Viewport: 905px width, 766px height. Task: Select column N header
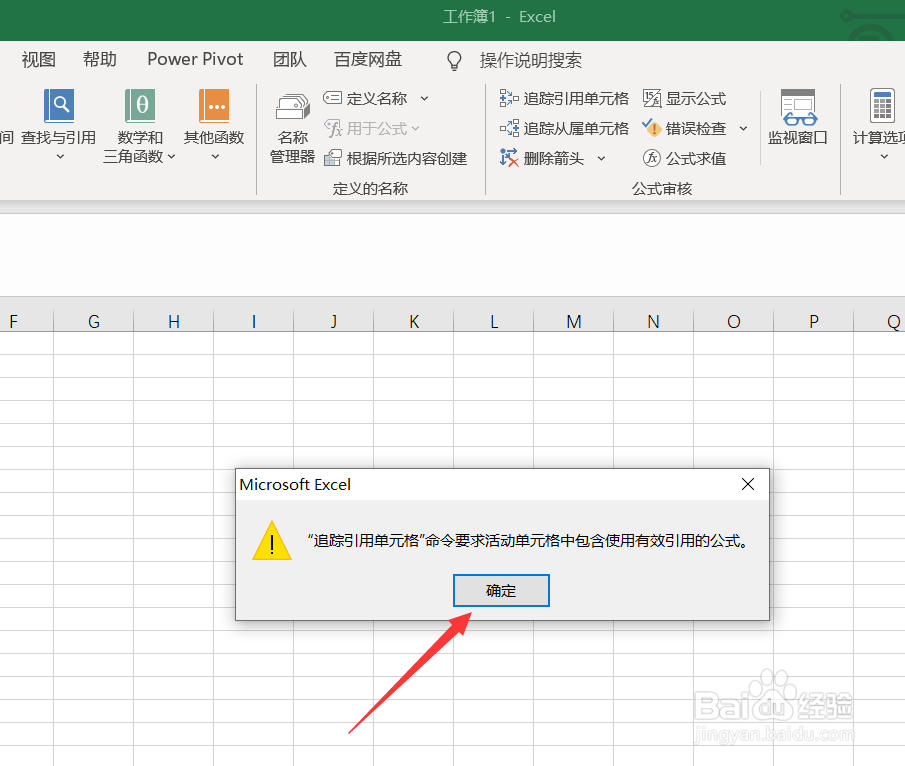click(653, 321)
